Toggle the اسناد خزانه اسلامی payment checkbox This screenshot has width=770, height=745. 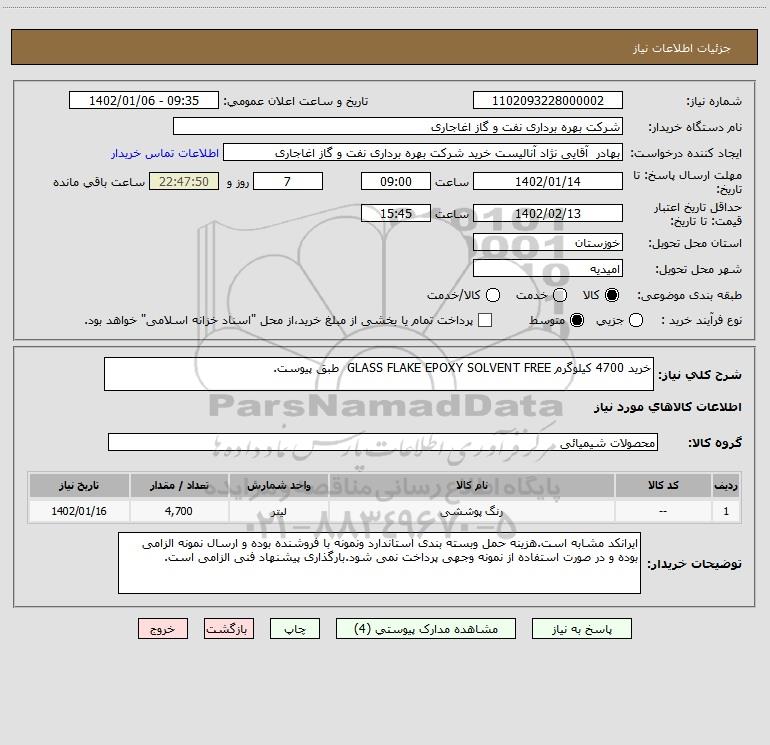click(x=485, y=320)
